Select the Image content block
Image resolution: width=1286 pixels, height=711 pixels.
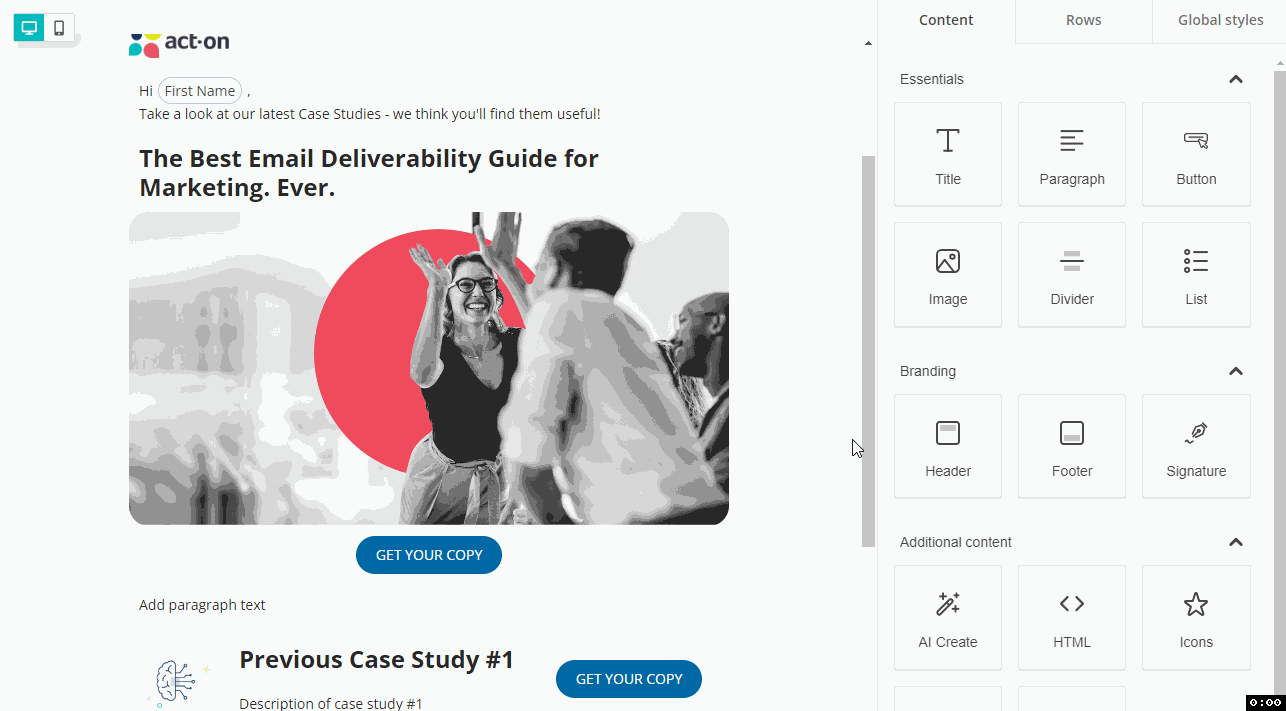pos(948,275)
